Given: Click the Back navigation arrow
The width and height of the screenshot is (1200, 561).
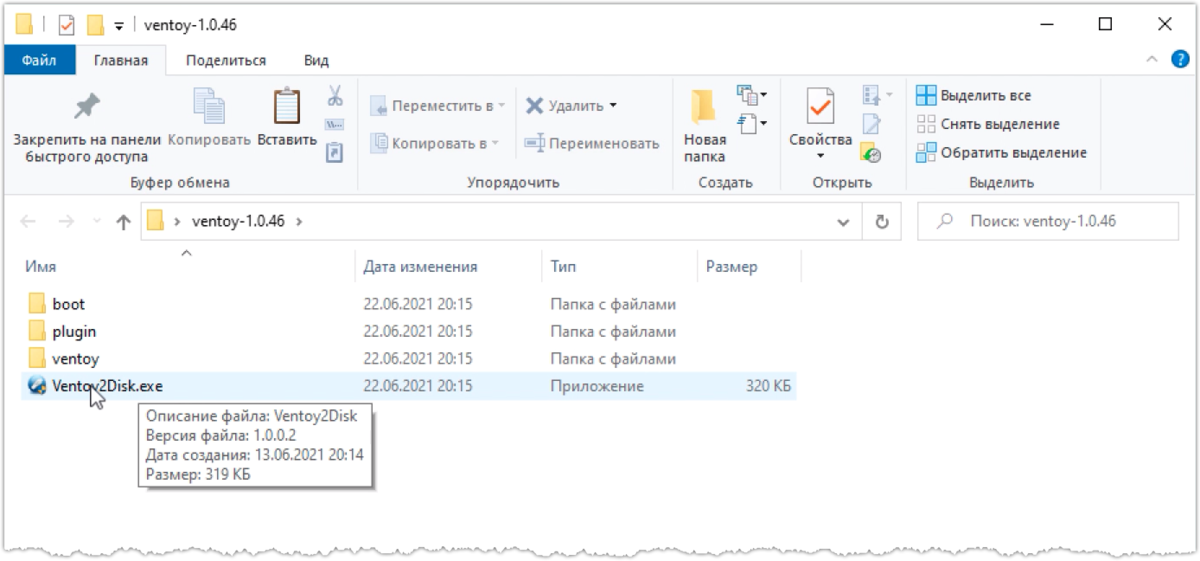Looking at the screenshot, I should click(x=29, y=222).
